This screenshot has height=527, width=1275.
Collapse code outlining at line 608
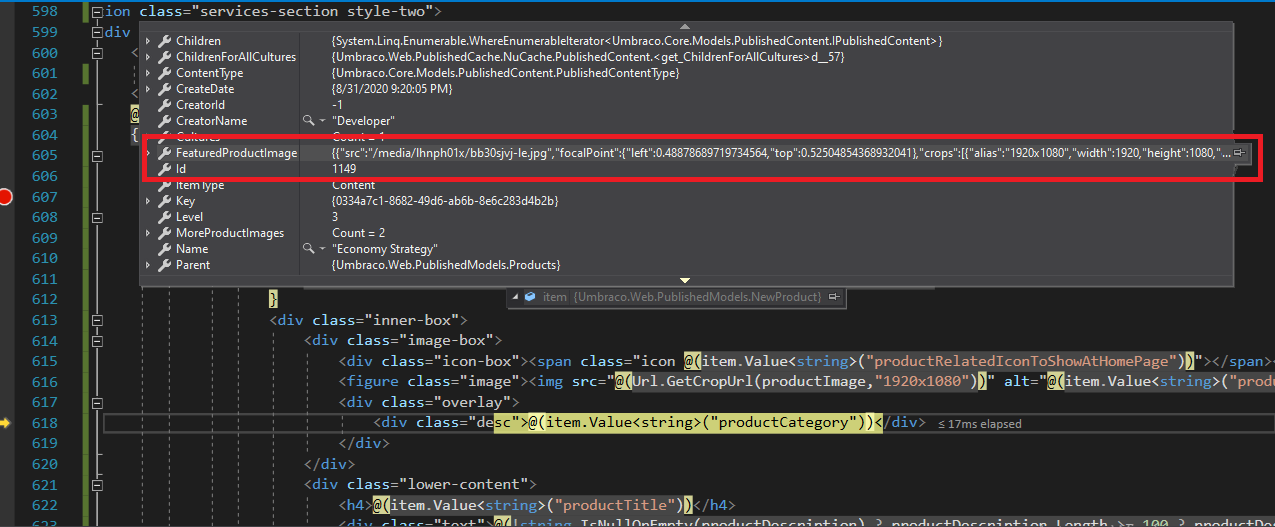click(97, 218)
